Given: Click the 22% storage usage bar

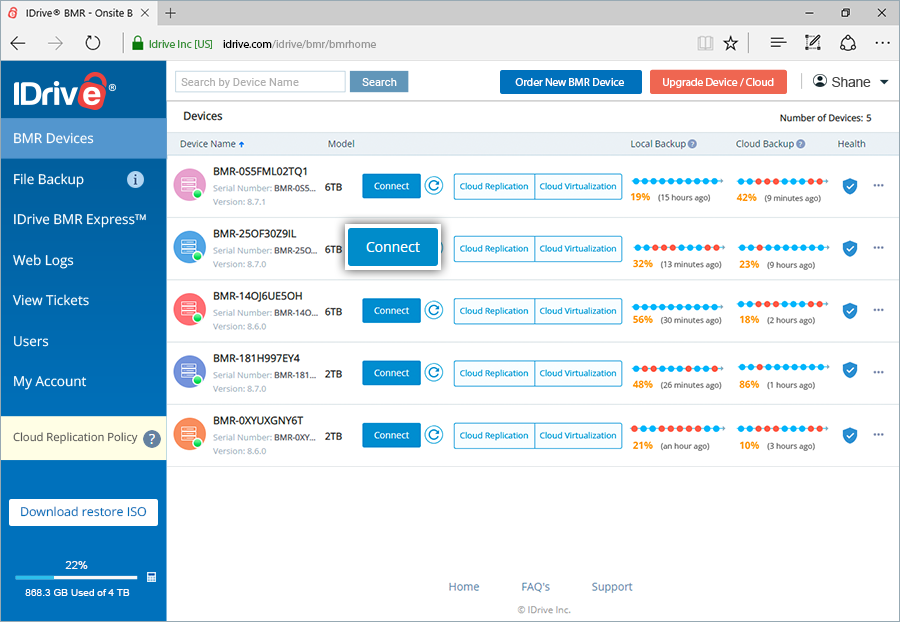Looking at the screenshot, I should (x=75, y=577).
